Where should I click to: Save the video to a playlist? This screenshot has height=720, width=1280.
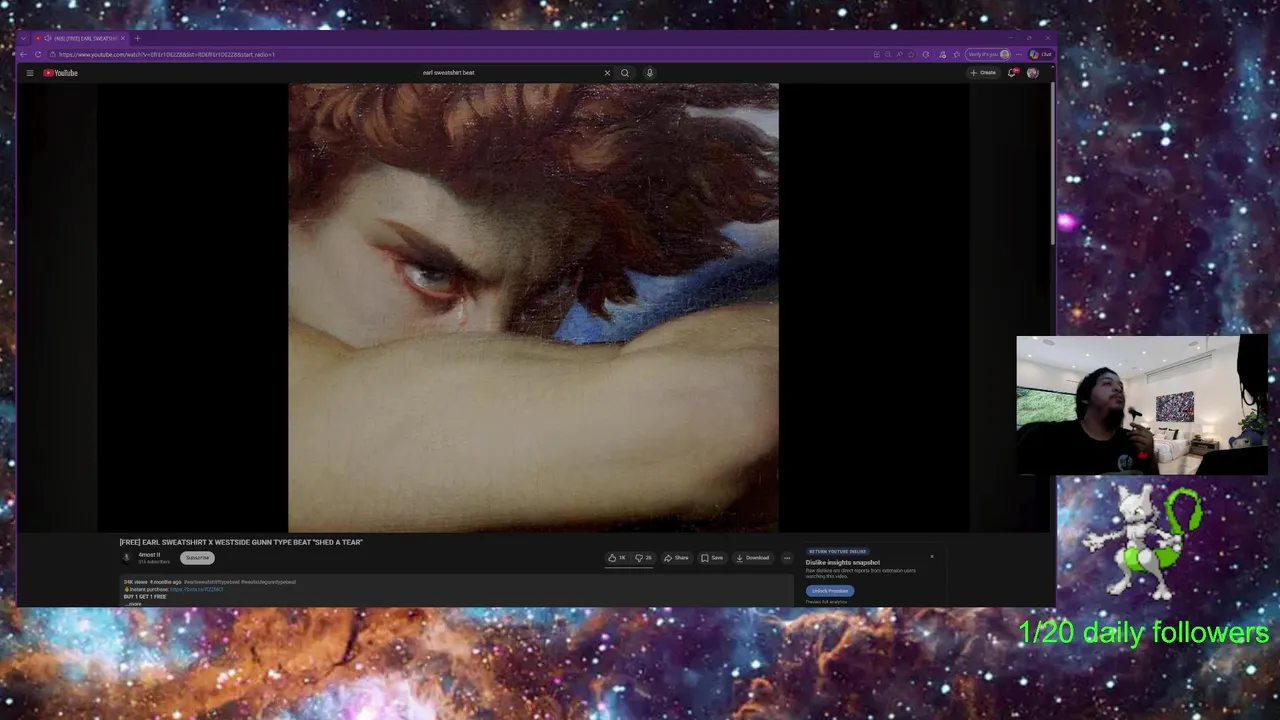tap(712, 558)
